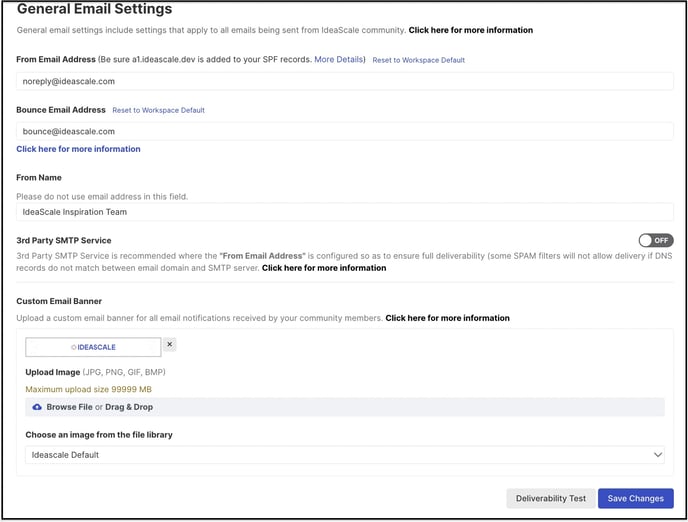The height and width of the screenshot is (522, 688).
Task: Toggle the 3rd Party SMTP Service switch
Action: click(656, 240)
